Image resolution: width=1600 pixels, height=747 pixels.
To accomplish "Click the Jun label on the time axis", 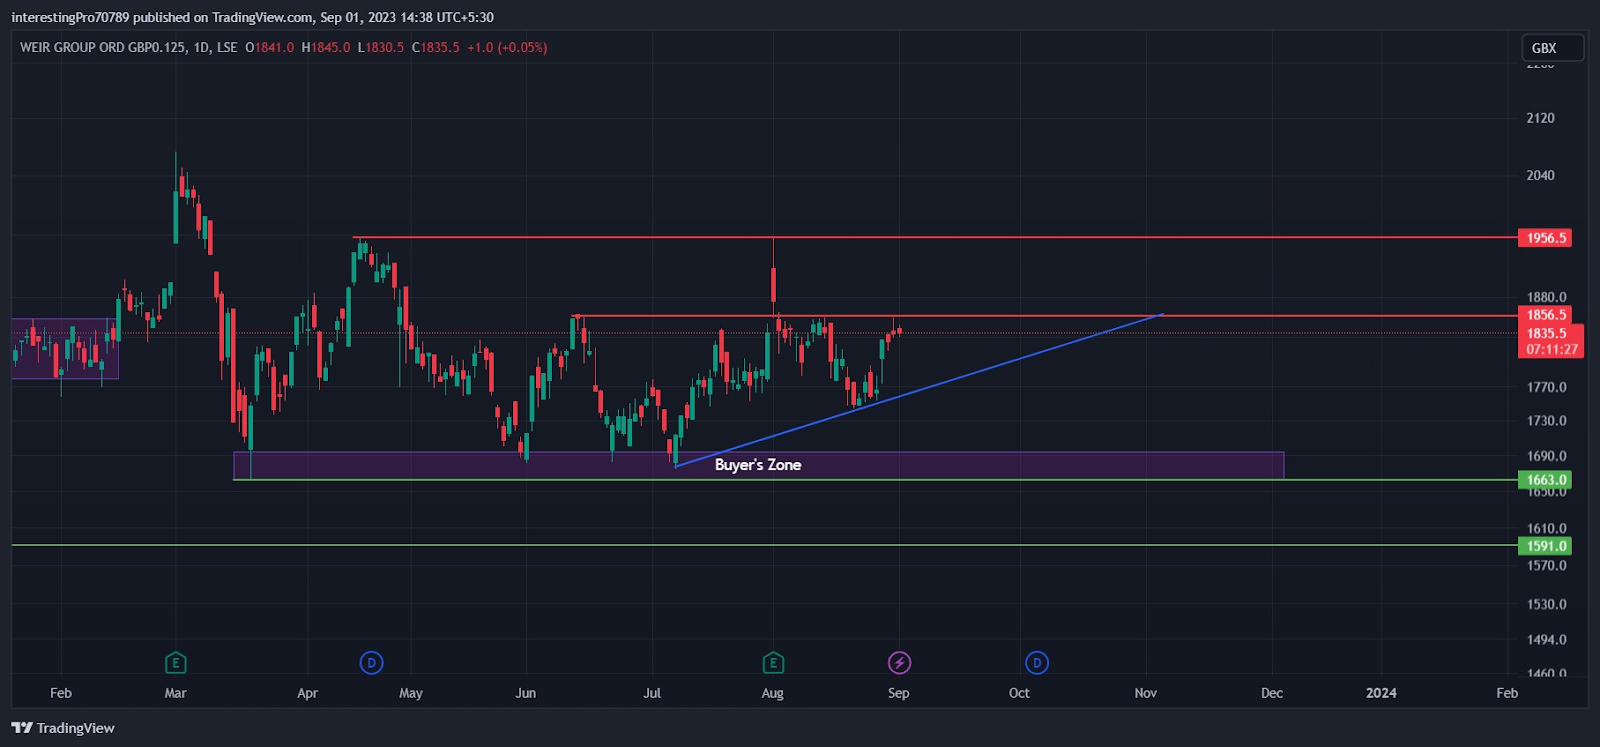I will pyautogui.click(x=525, y=693).
